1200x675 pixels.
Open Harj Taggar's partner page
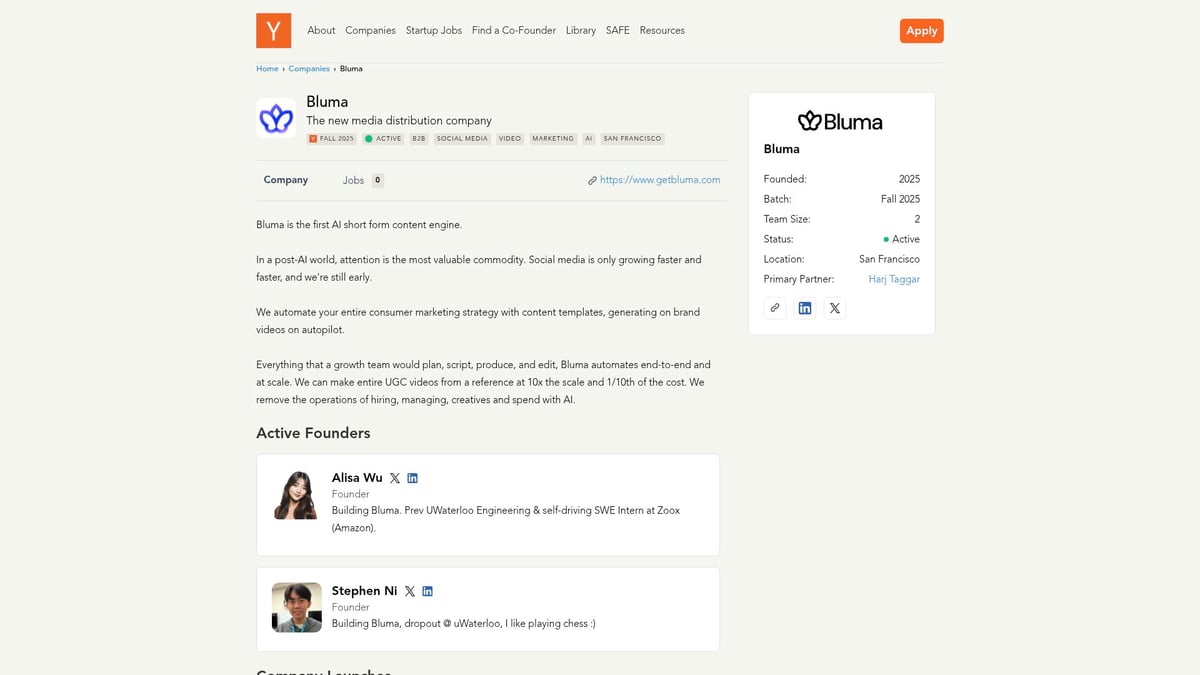(x=893, y=279)
